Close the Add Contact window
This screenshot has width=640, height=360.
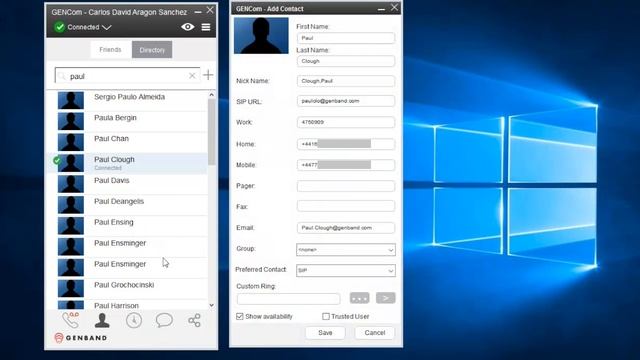[x=394, y=7]
